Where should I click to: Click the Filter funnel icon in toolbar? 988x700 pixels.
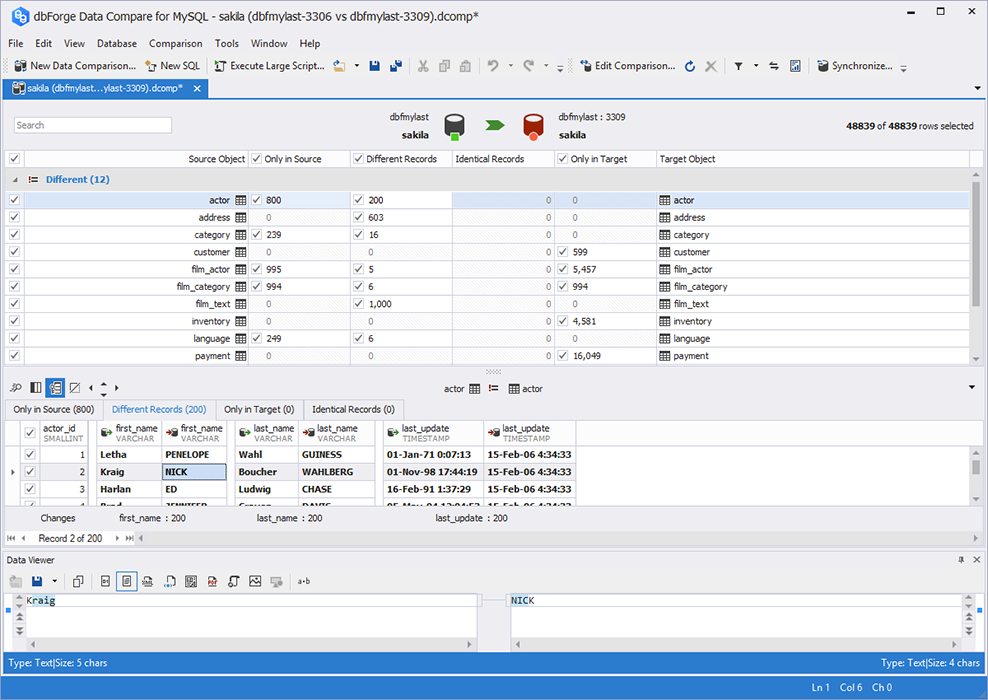pyautogui.click(x=738, y=66)
